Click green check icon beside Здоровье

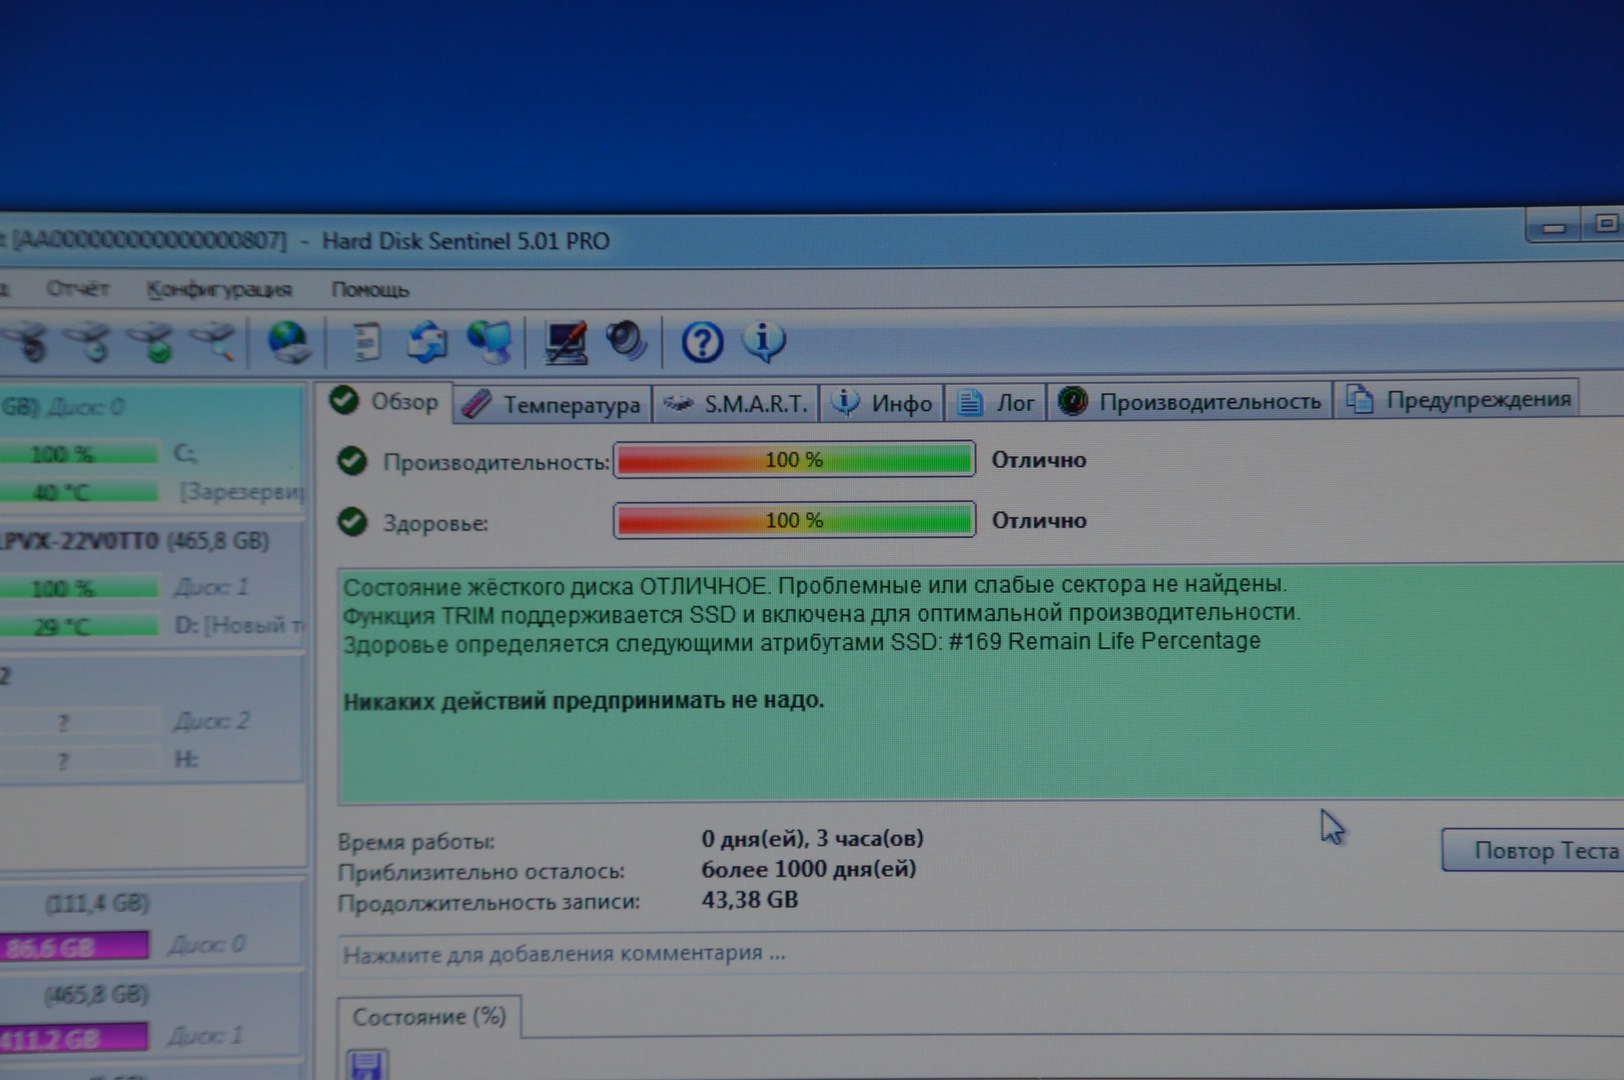click(351, 521)
